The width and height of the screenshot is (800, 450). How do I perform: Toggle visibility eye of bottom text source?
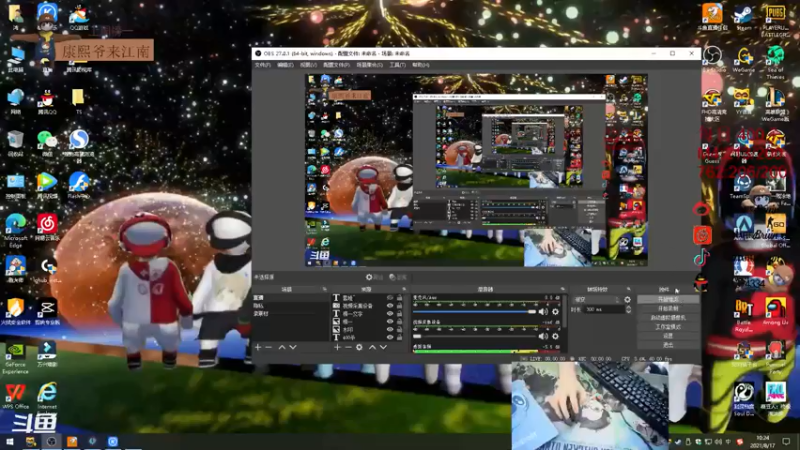point(390,337)
